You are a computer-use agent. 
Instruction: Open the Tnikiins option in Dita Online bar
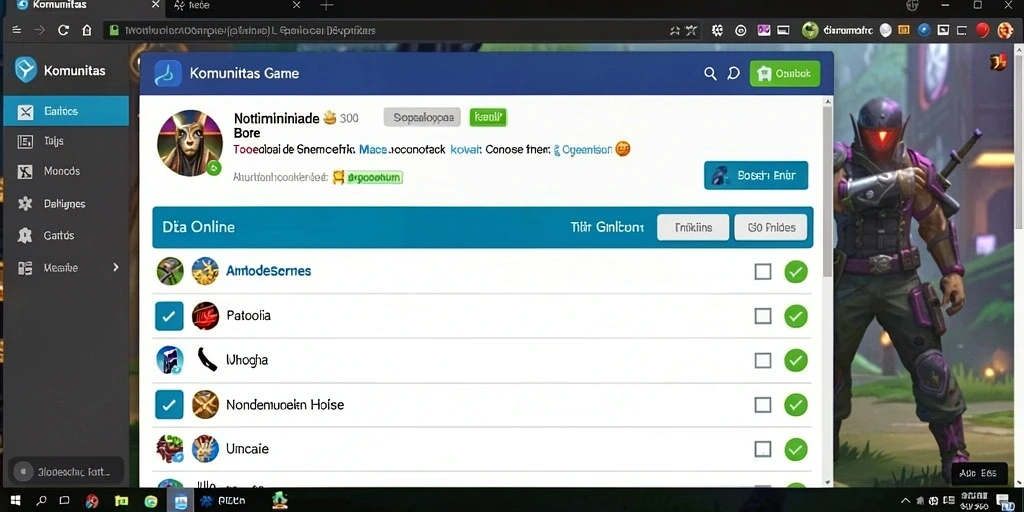[x=693, y=227]
